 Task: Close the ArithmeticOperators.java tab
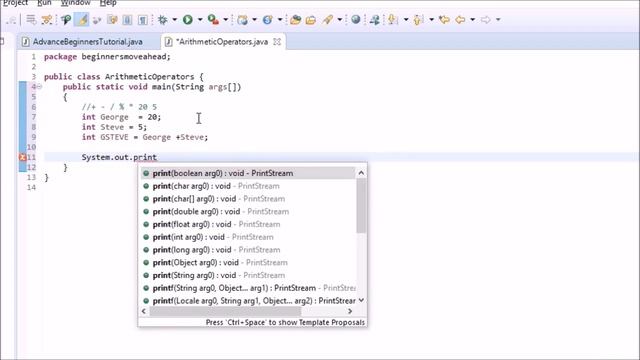click(277, 42)
